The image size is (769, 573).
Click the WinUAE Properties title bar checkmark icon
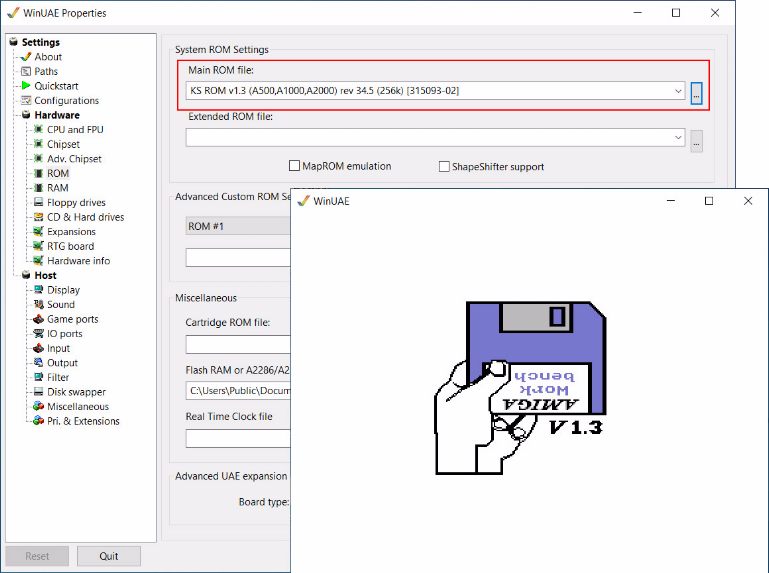(13, 12)
